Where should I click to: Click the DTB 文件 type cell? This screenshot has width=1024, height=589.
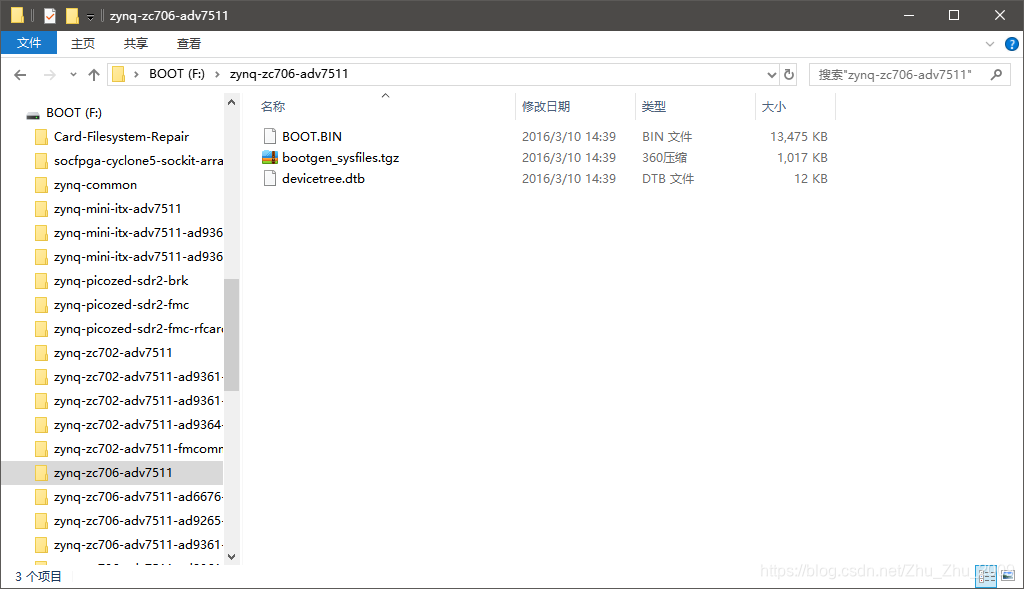[667, 178]
